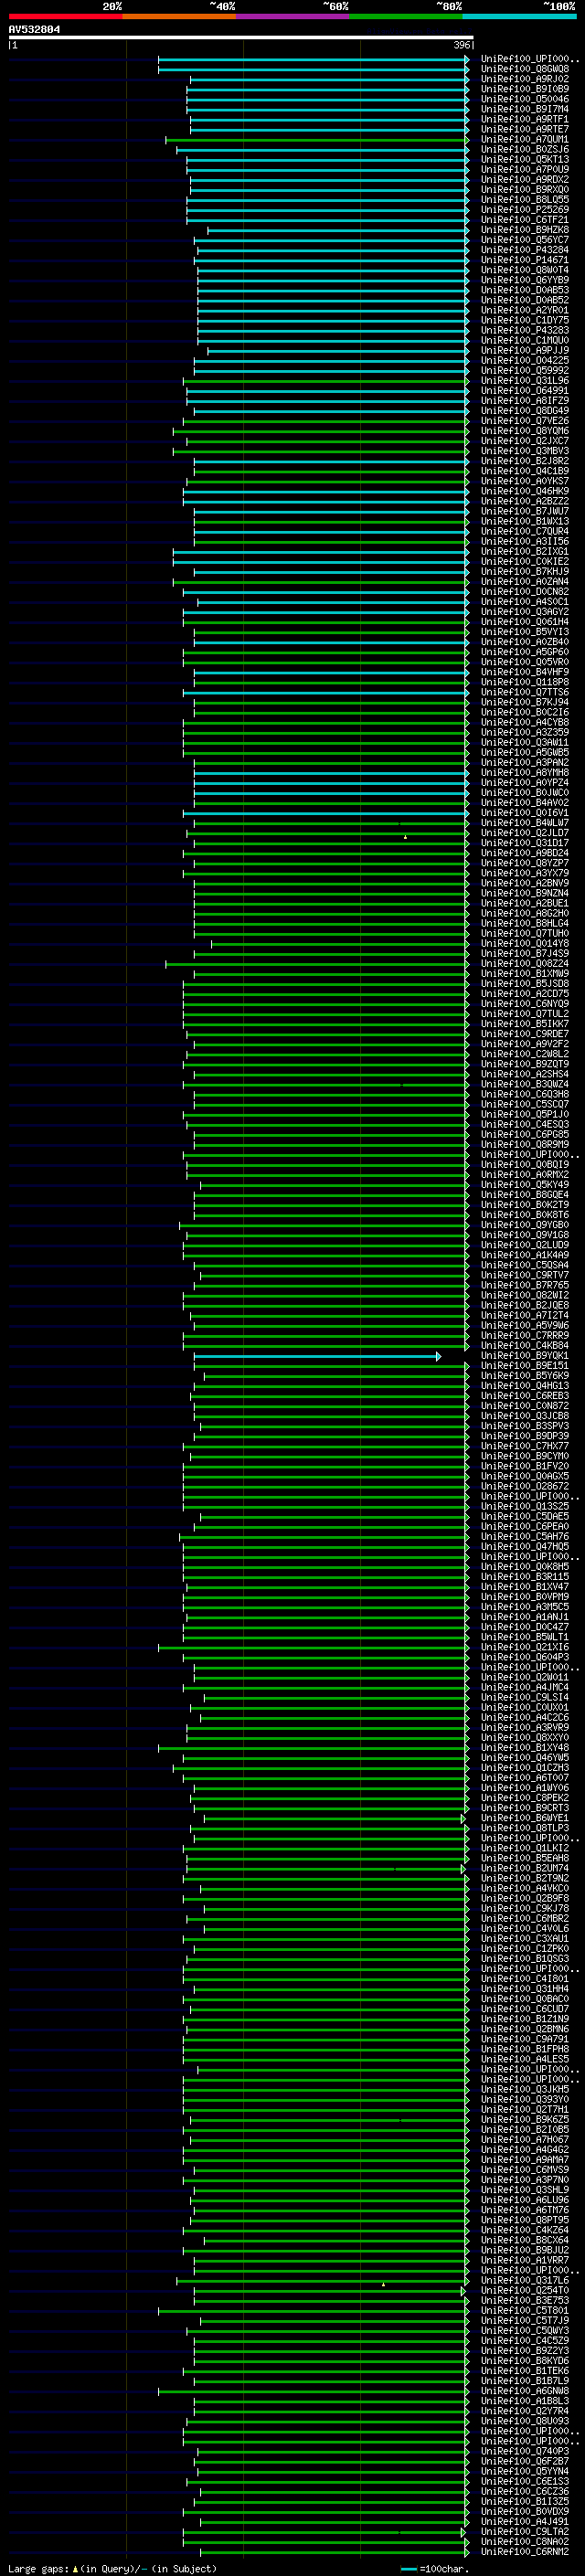
Task: Click the 396 query length end marker
Action: click(462, 45)
